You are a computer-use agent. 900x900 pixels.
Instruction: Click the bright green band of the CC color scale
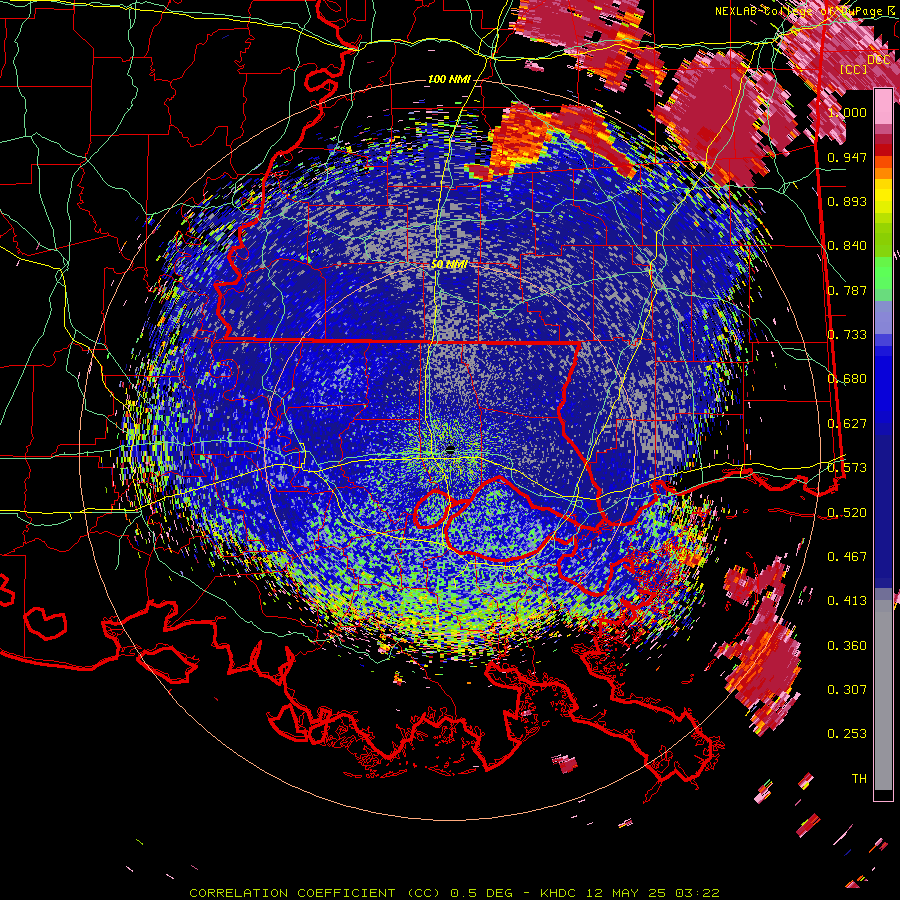tap(883, 273)
